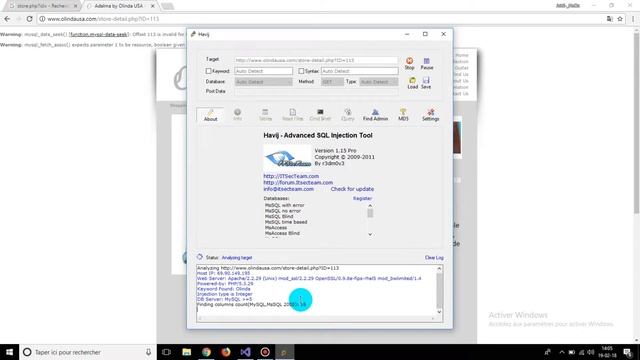Open Task View from taskbar
The image size is (640, 360).
point(167,352)
